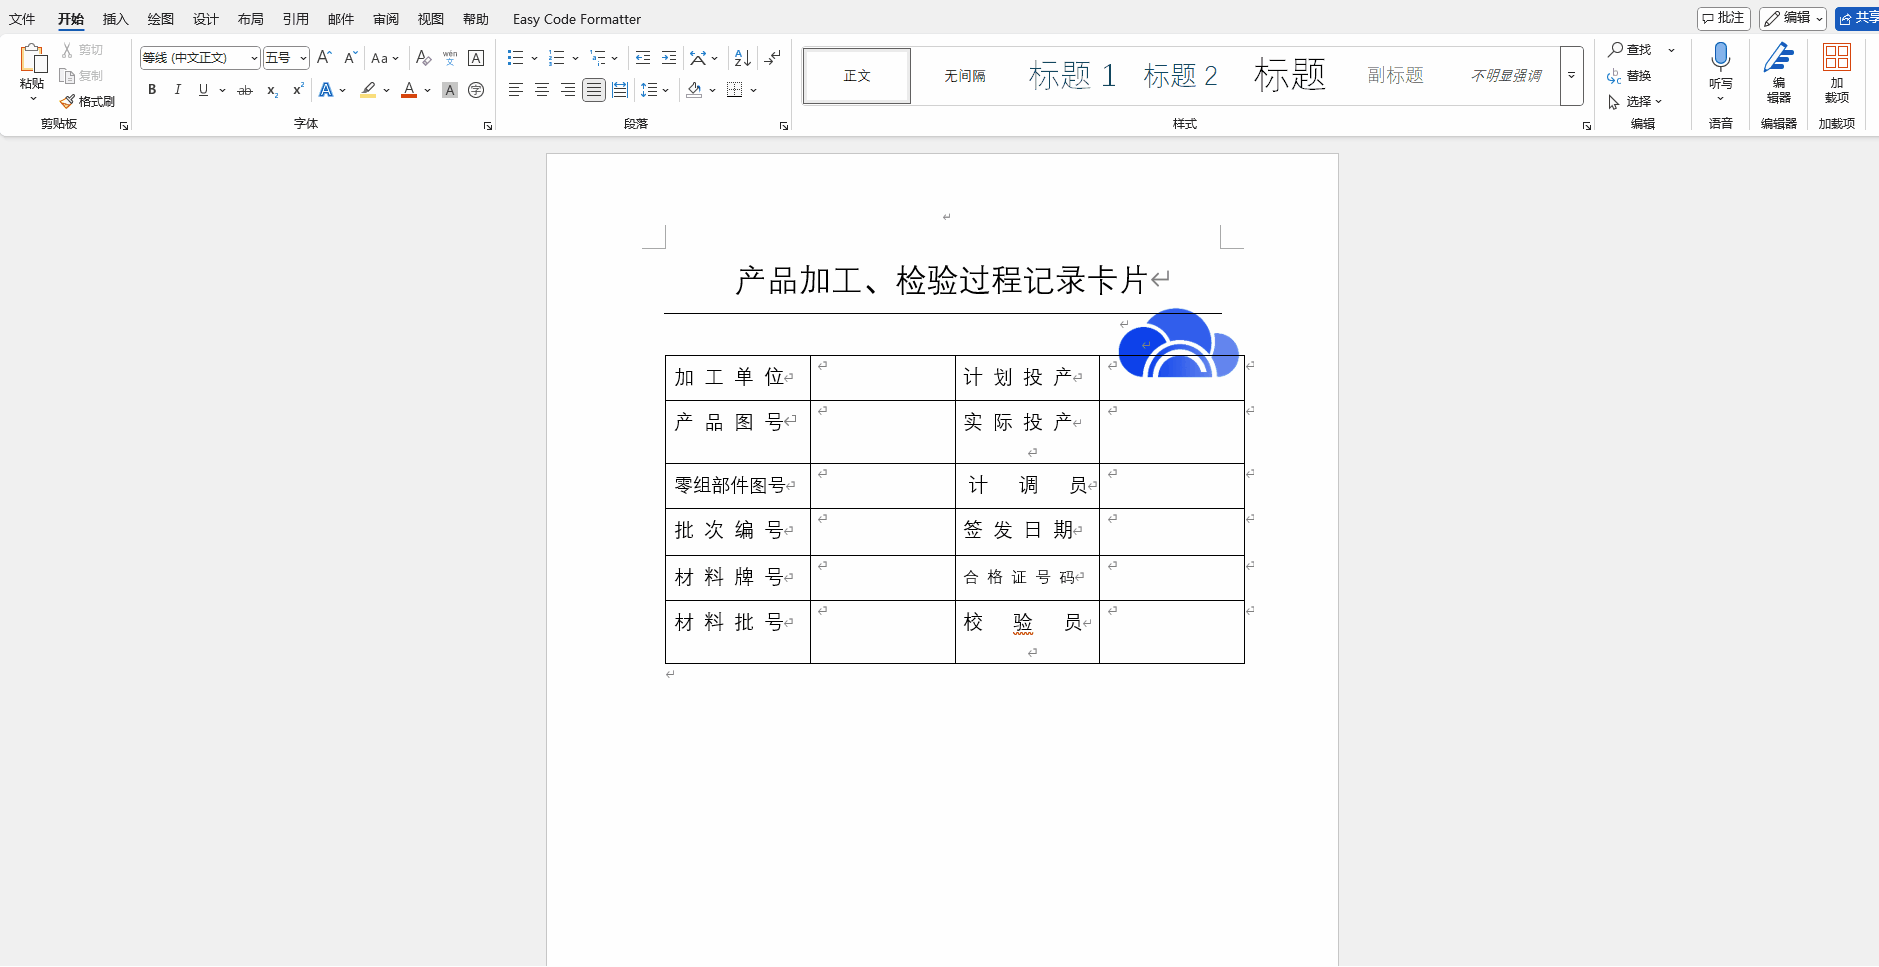
Task: Open the font size dropdown
Action: click(x=303, y=58)
